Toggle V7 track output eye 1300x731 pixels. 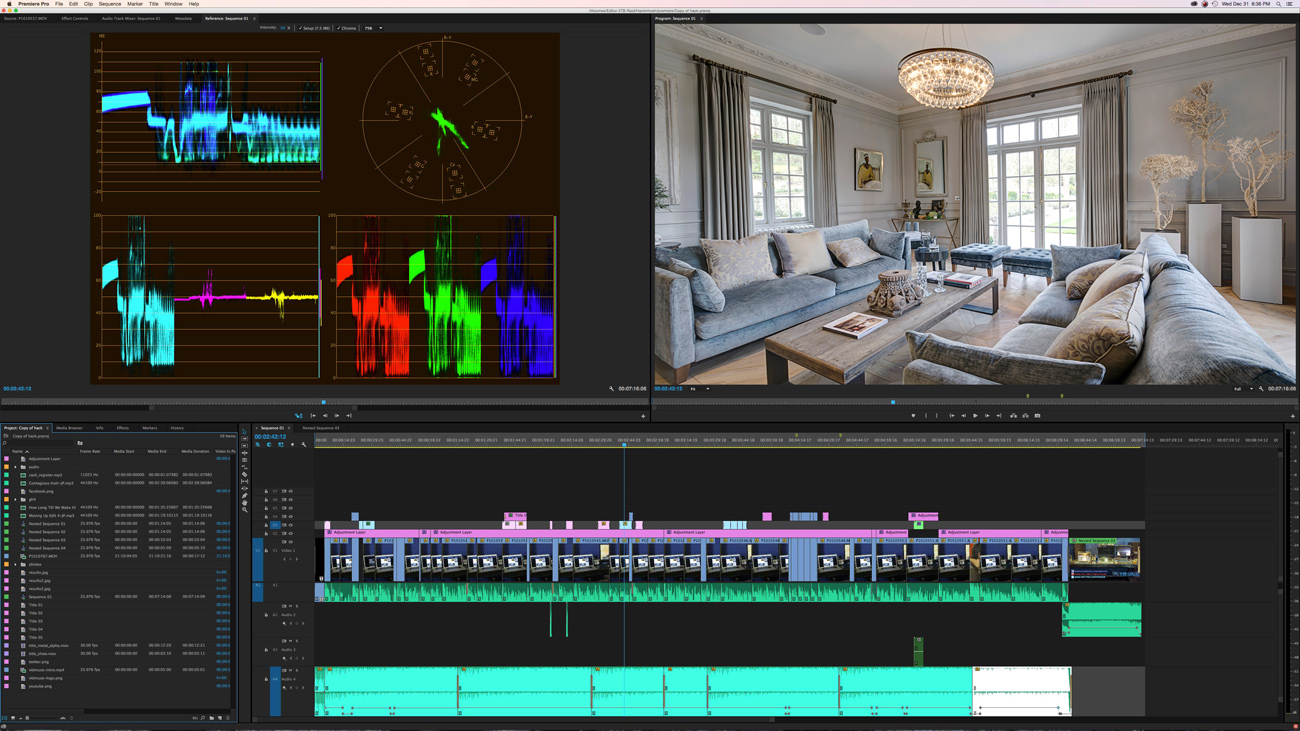[291, 491]
